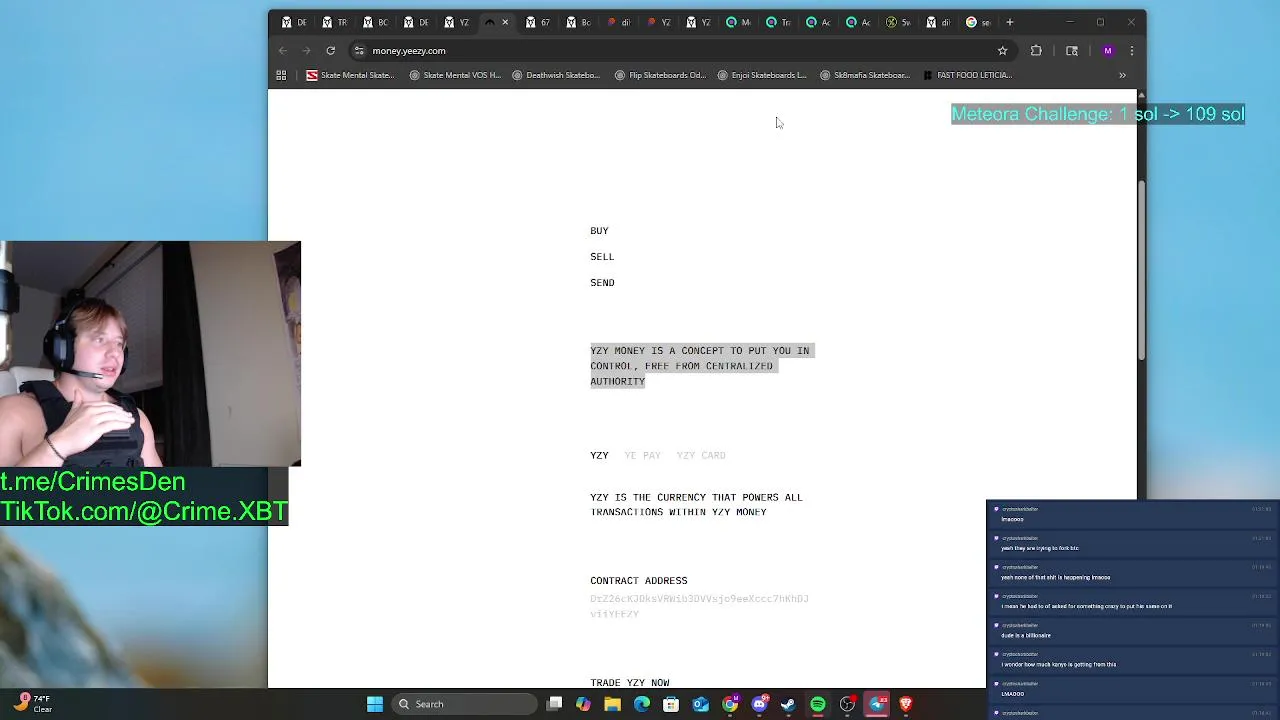1280x720 pixels.
Task: Open a new browser tab
Action: click(x=1010, y=22)
